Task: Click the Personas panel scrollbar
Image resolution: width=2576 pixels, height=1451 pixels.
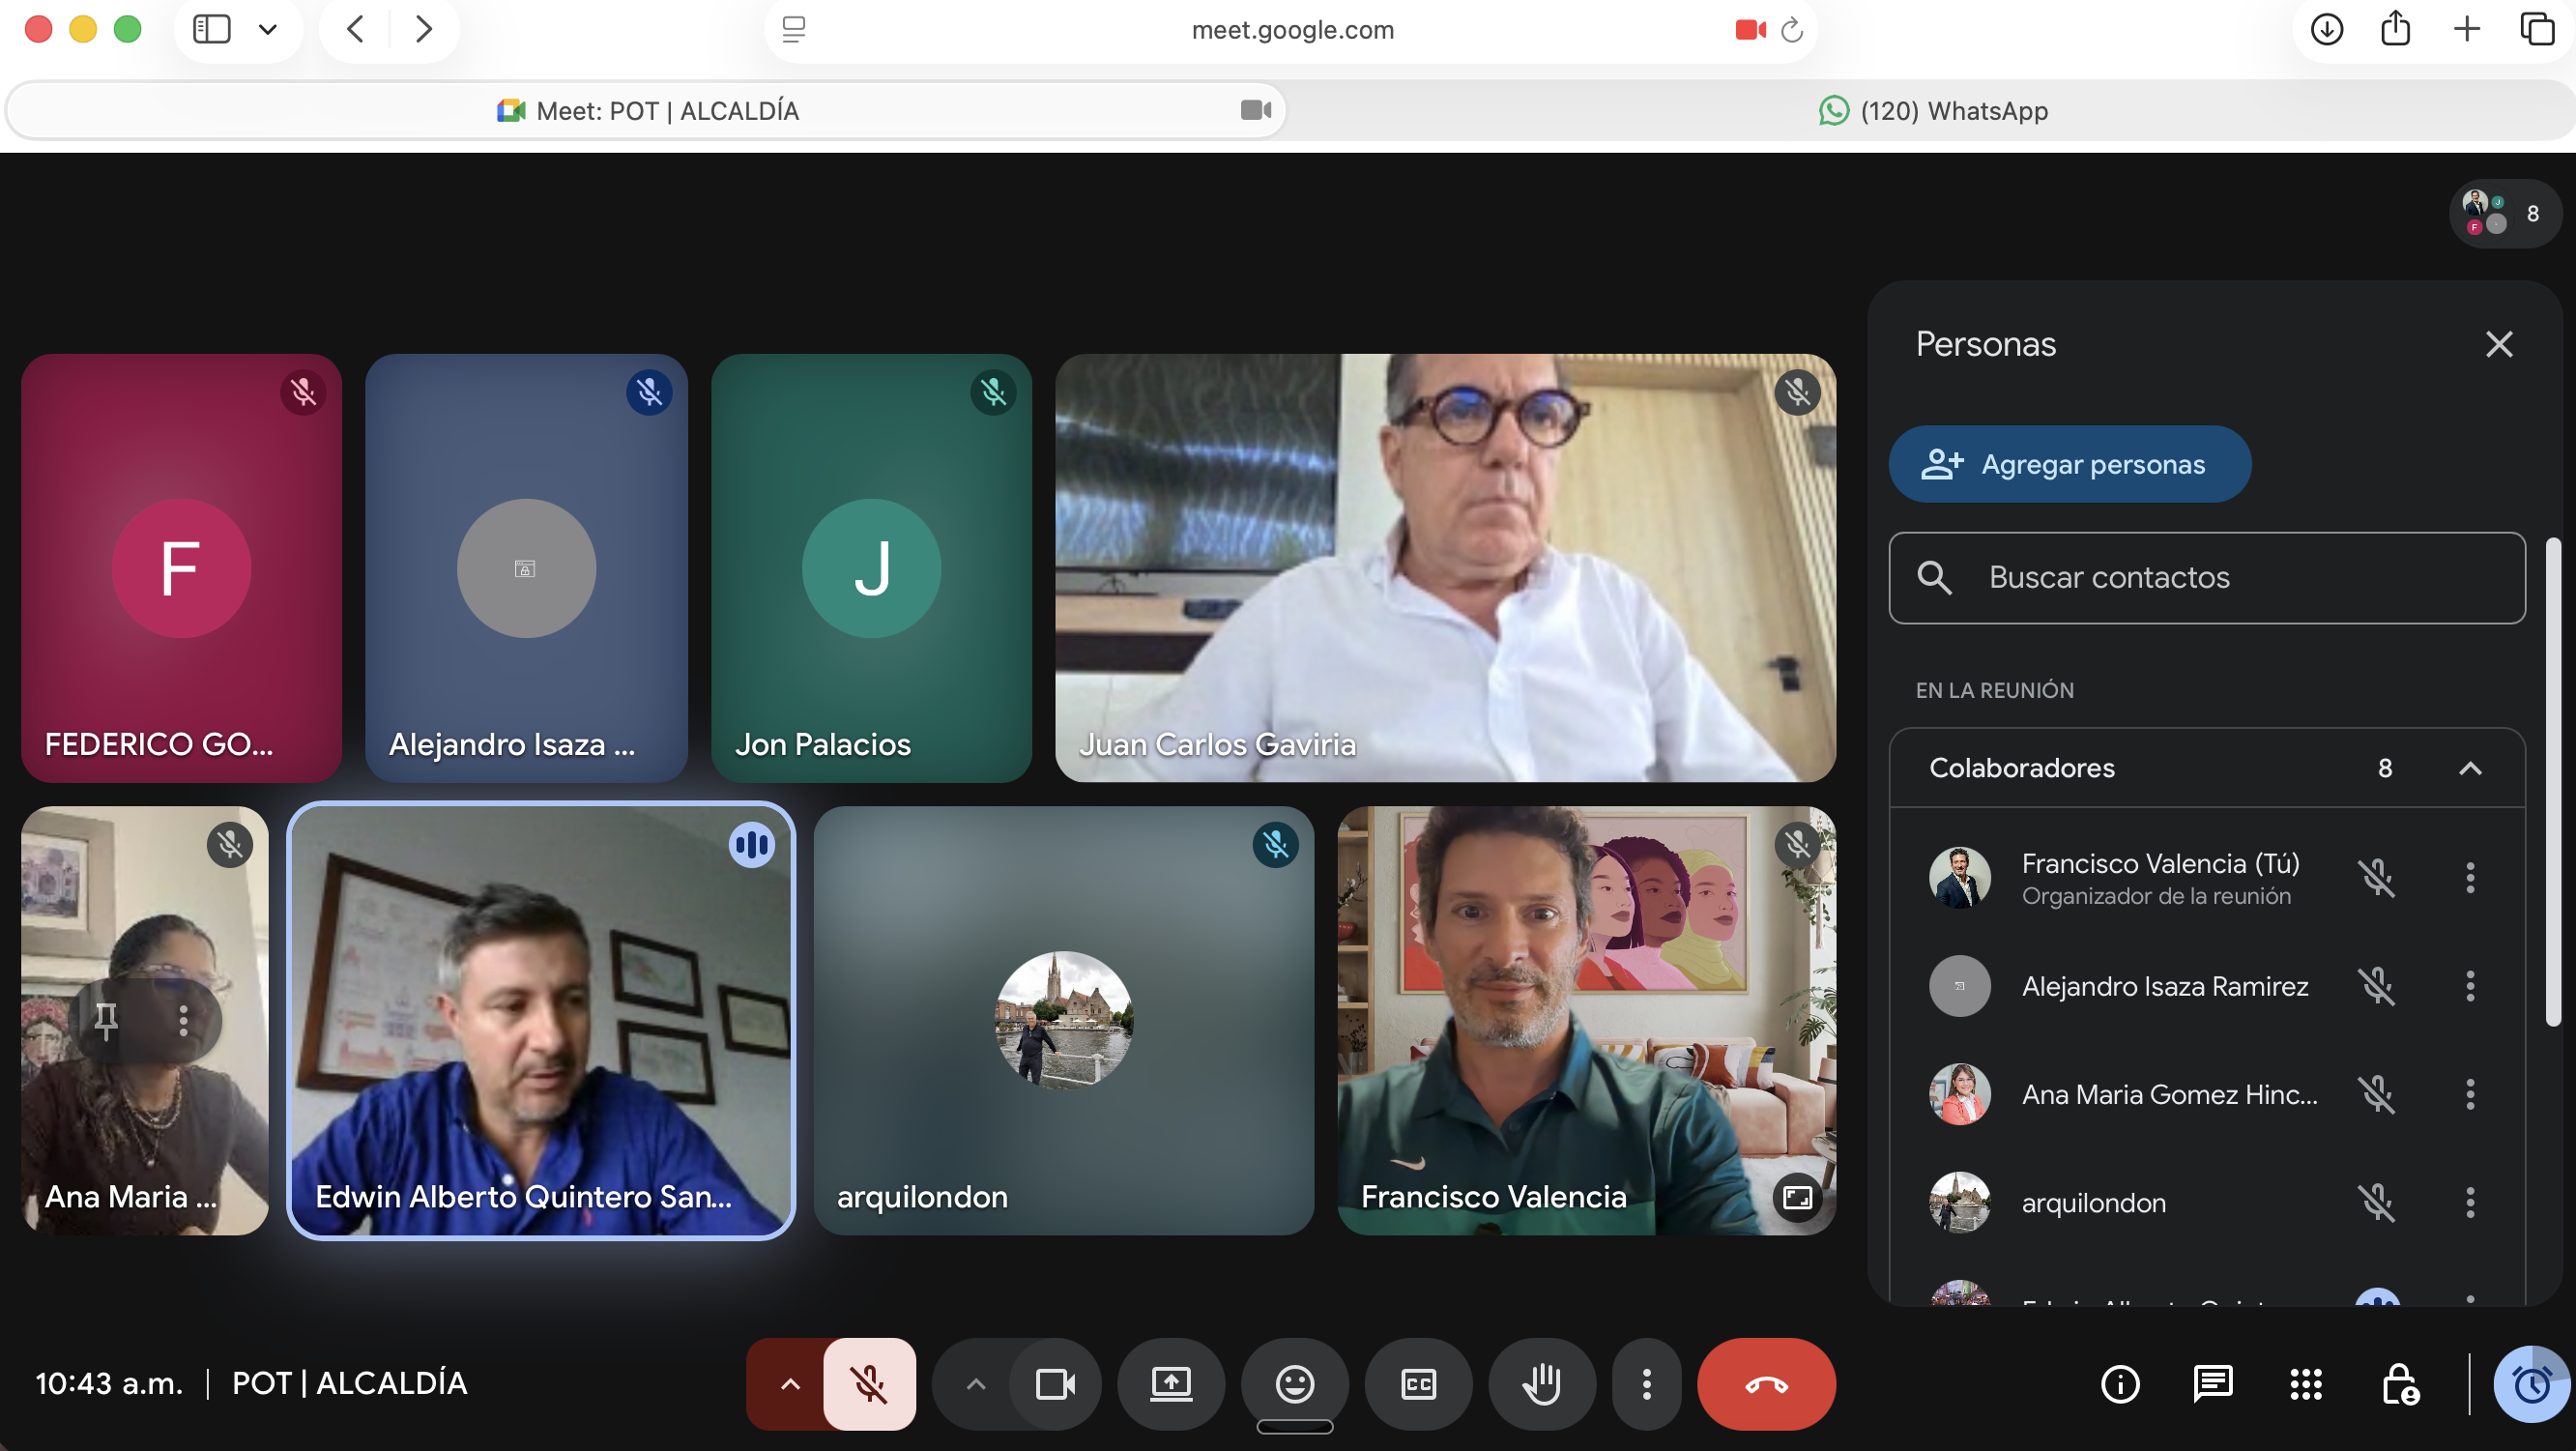Action: (x=2552, y=782)
